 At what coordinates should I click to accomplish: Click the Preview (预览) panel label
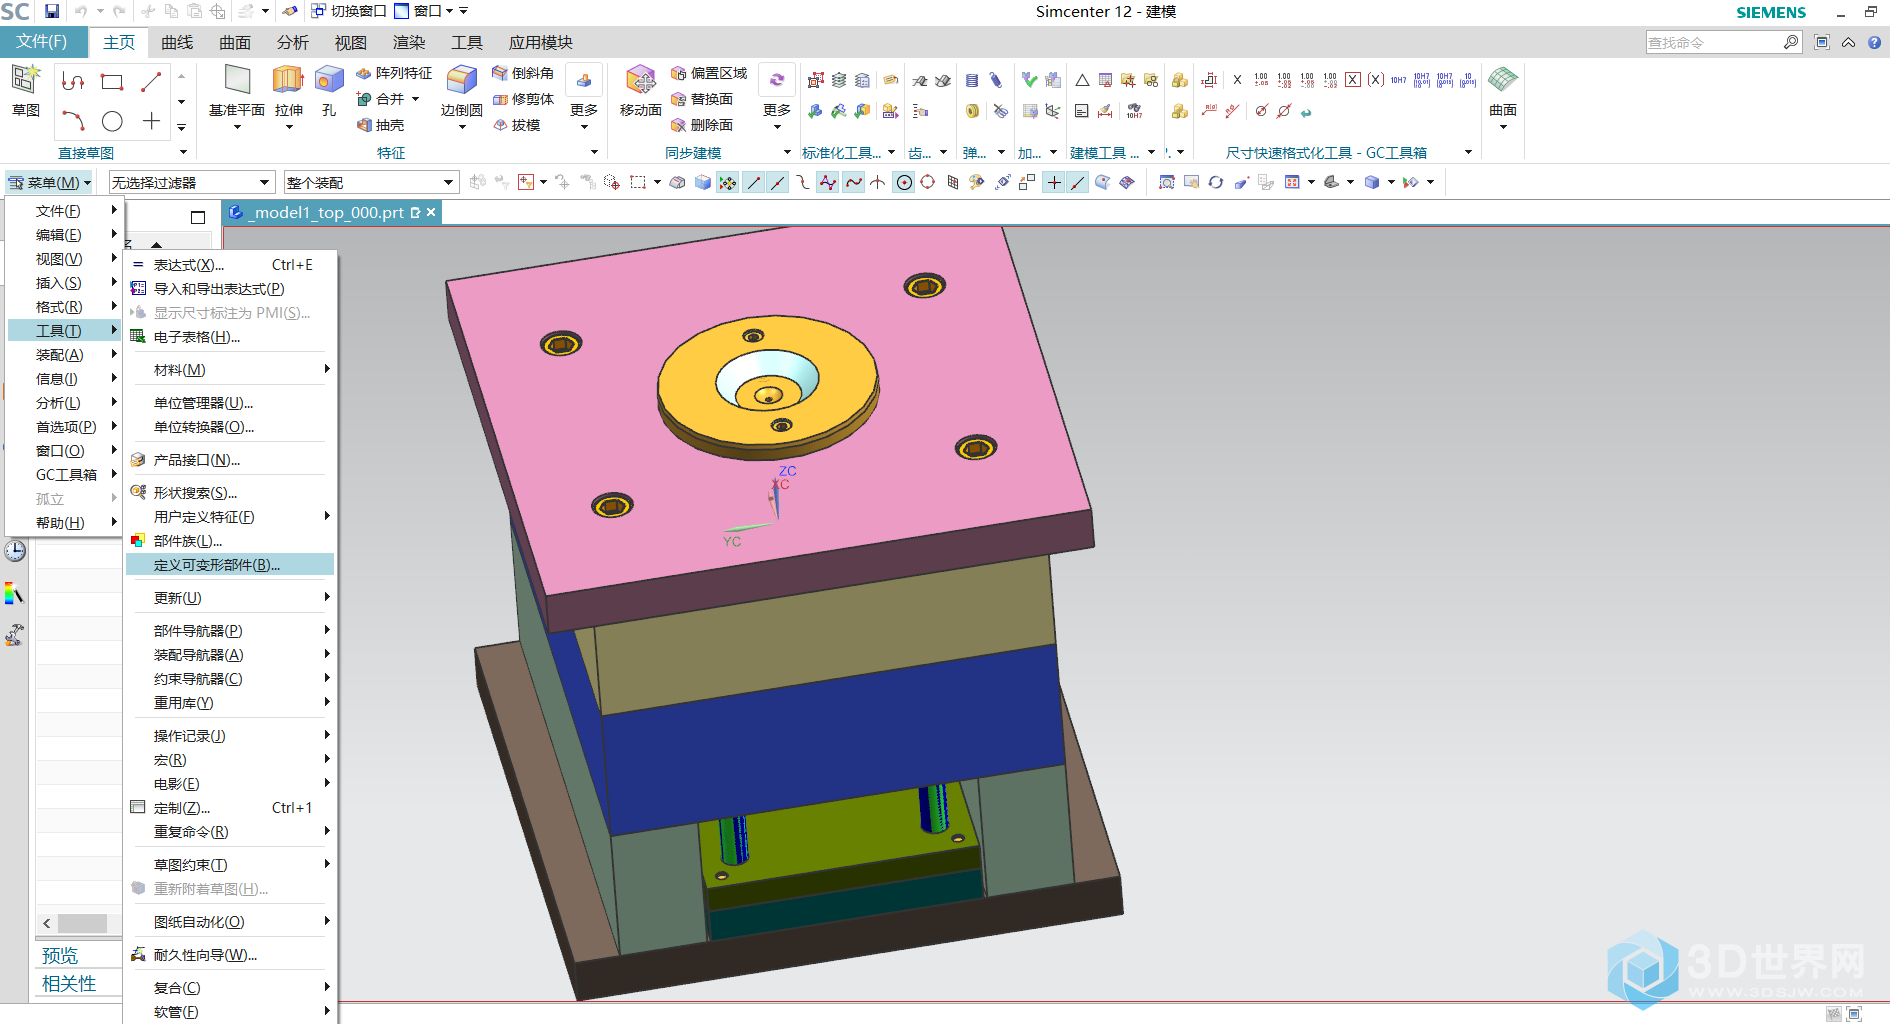coord(60,956)
